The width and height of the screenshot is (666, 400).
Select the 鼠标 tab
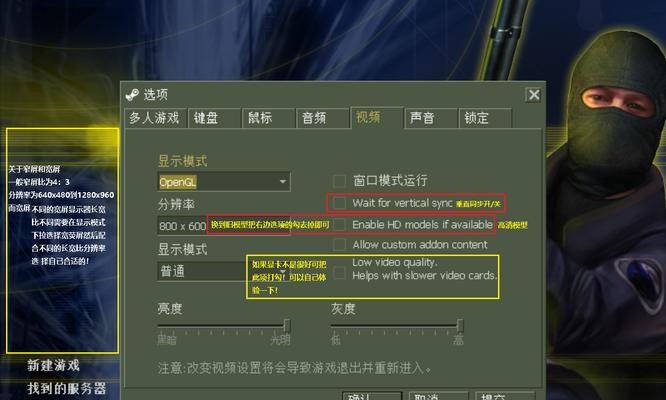[268, 118]
